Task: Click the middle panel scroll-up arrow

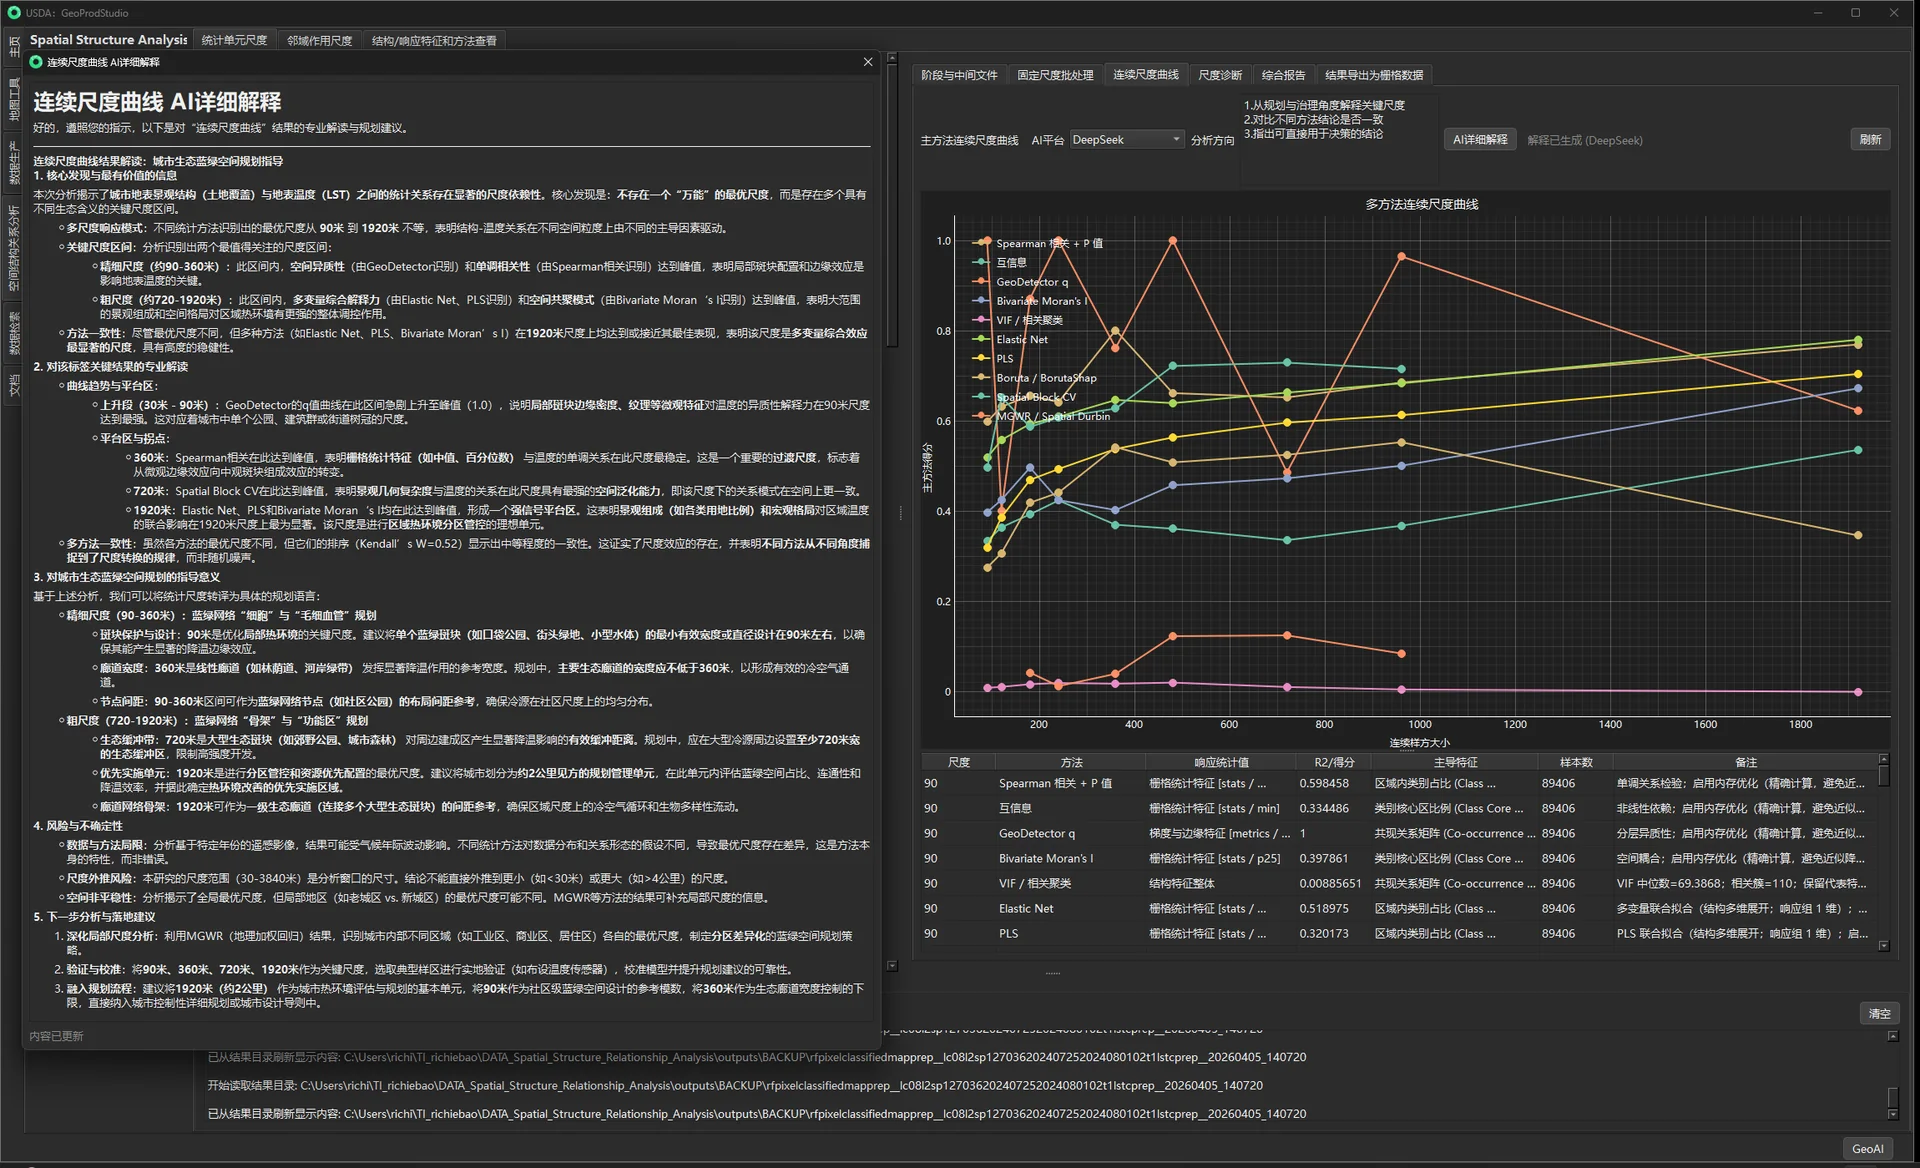Action: tap(892, 58)
